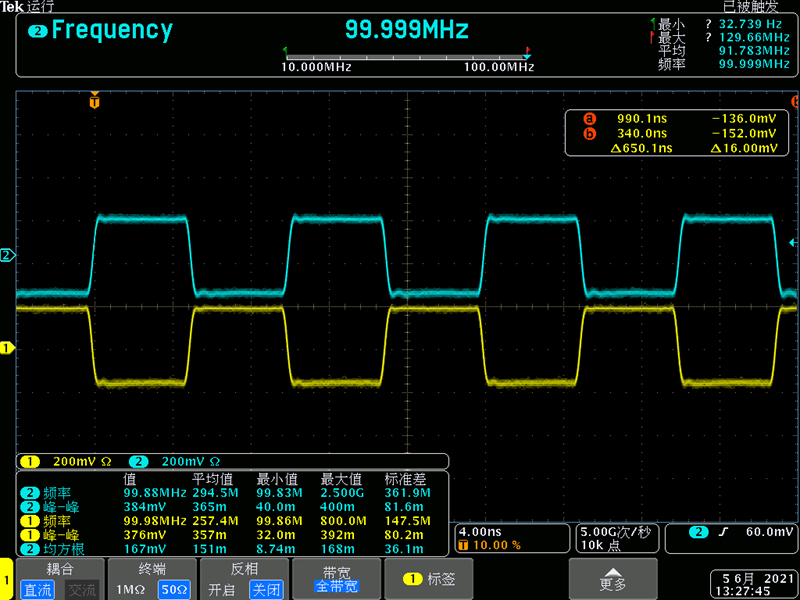Click the orange trigger position T marker
The width and height of the screenshot is (800, 600).
point(95,101)
